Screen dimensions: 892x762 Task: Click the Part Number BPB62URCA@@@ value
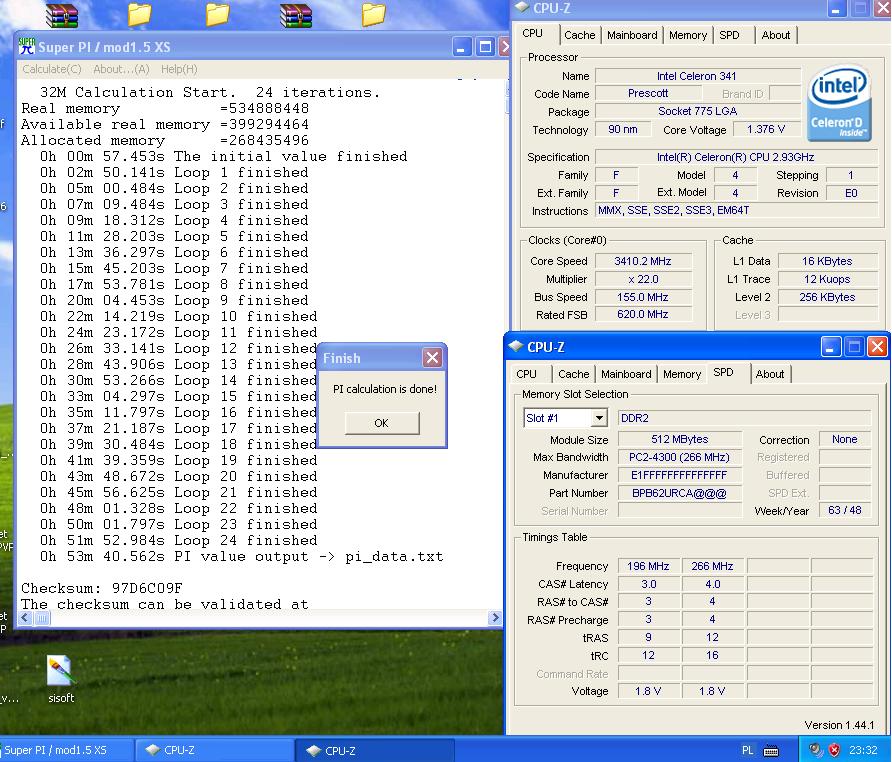680,493
